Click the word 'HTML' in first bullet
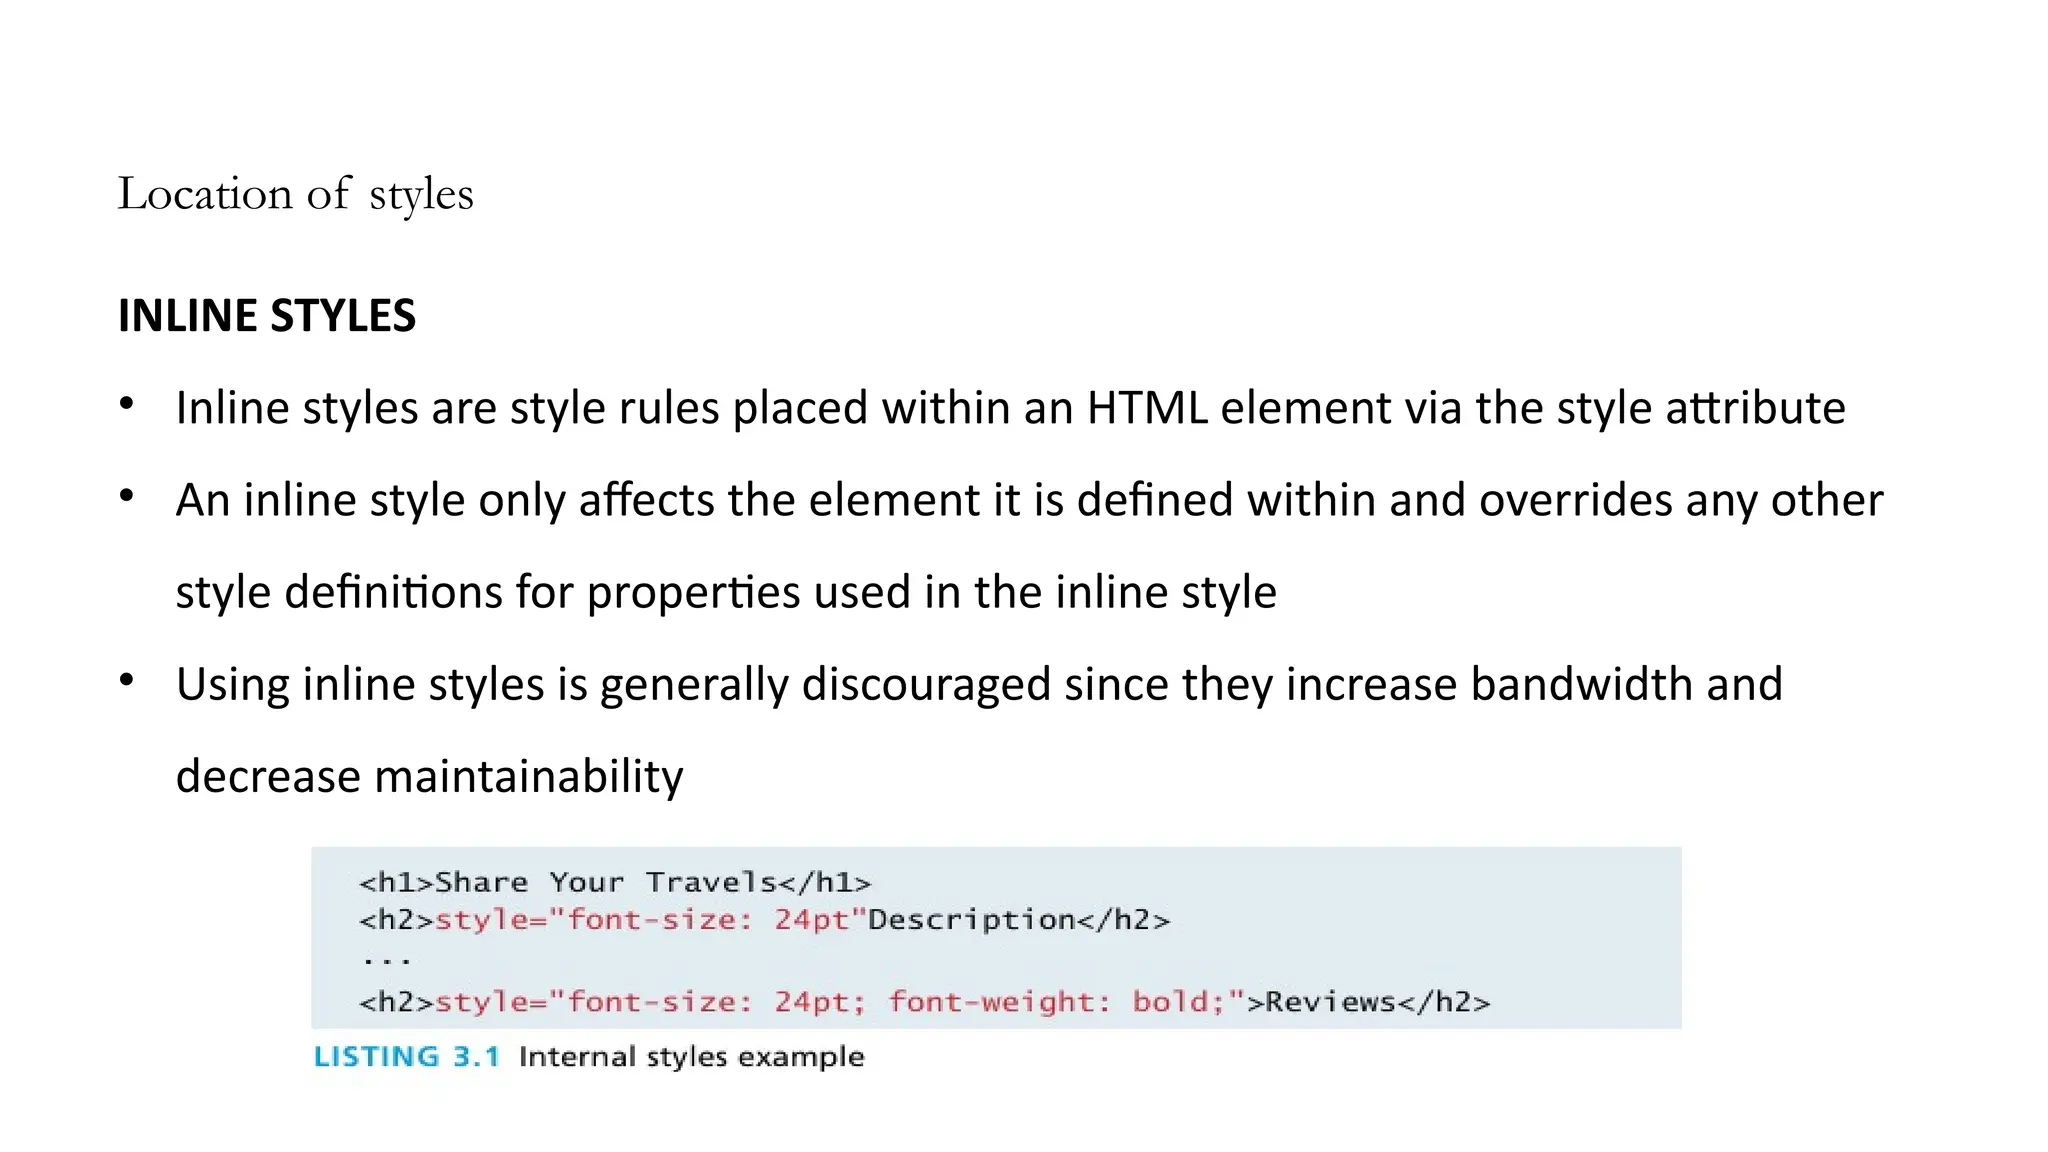 point(1147,408)
